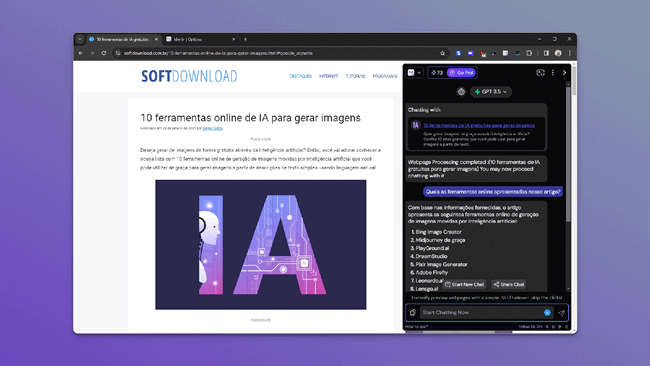Click the screenshot capture icon in chat panel
Viewport: 650px width, 366px height.
[540, 73]
